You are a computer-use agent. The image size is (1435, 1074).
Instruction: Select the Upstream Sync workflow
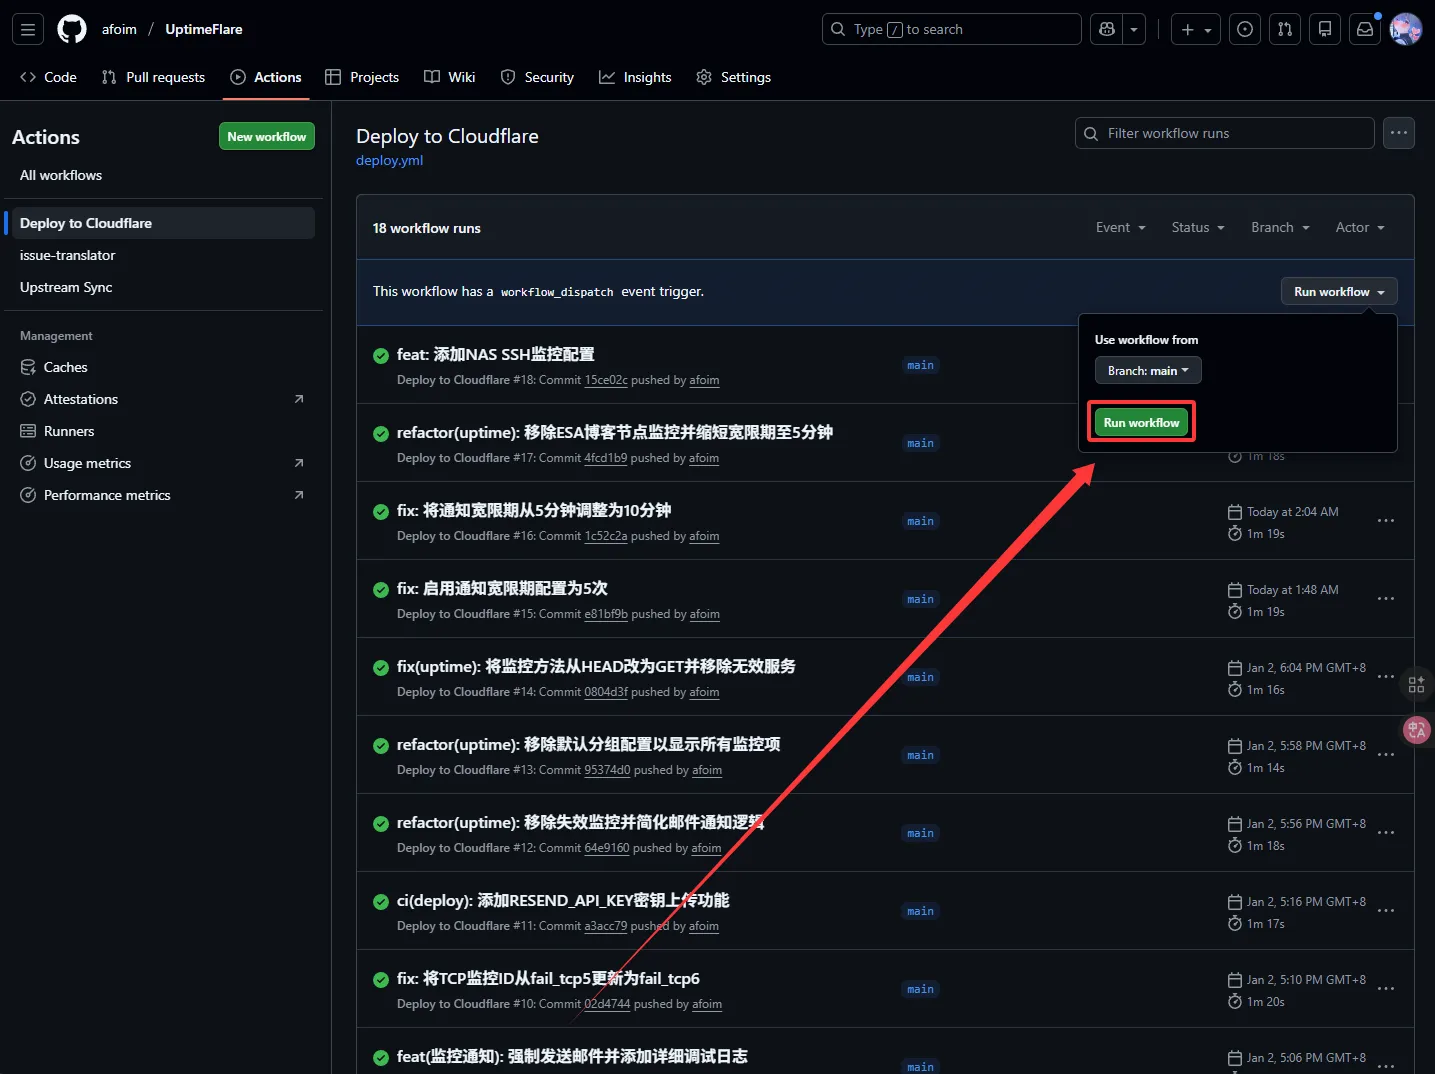66,287
